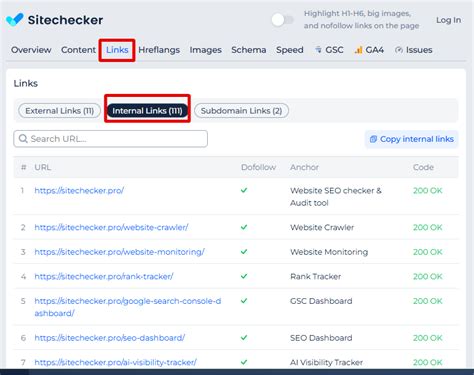The height and width of the screenshot is (375, 474).
Task: Open the GA4 tab
Action: [x=369, y=50]
